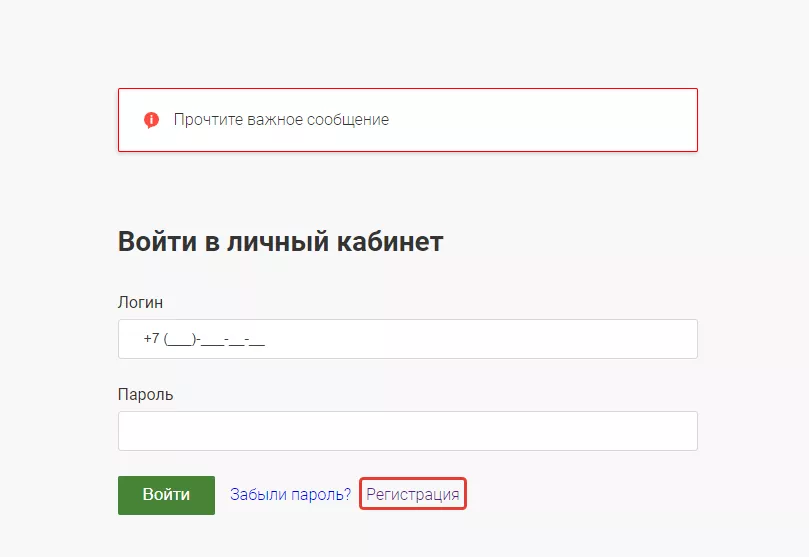This screenshot has height=557, width=809.
Task: Open the 'Прочтите важное сообщение' notice
Action: [281, 120]
